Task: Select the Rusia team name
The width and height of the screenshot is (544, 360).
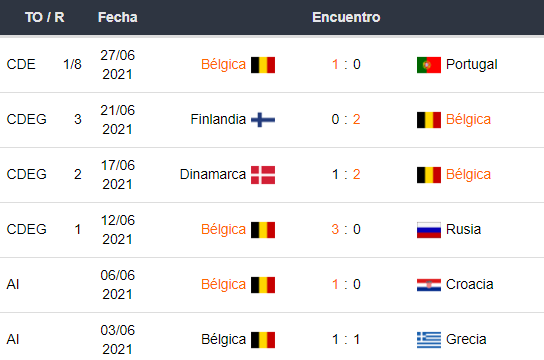Action: coord(463,229)
